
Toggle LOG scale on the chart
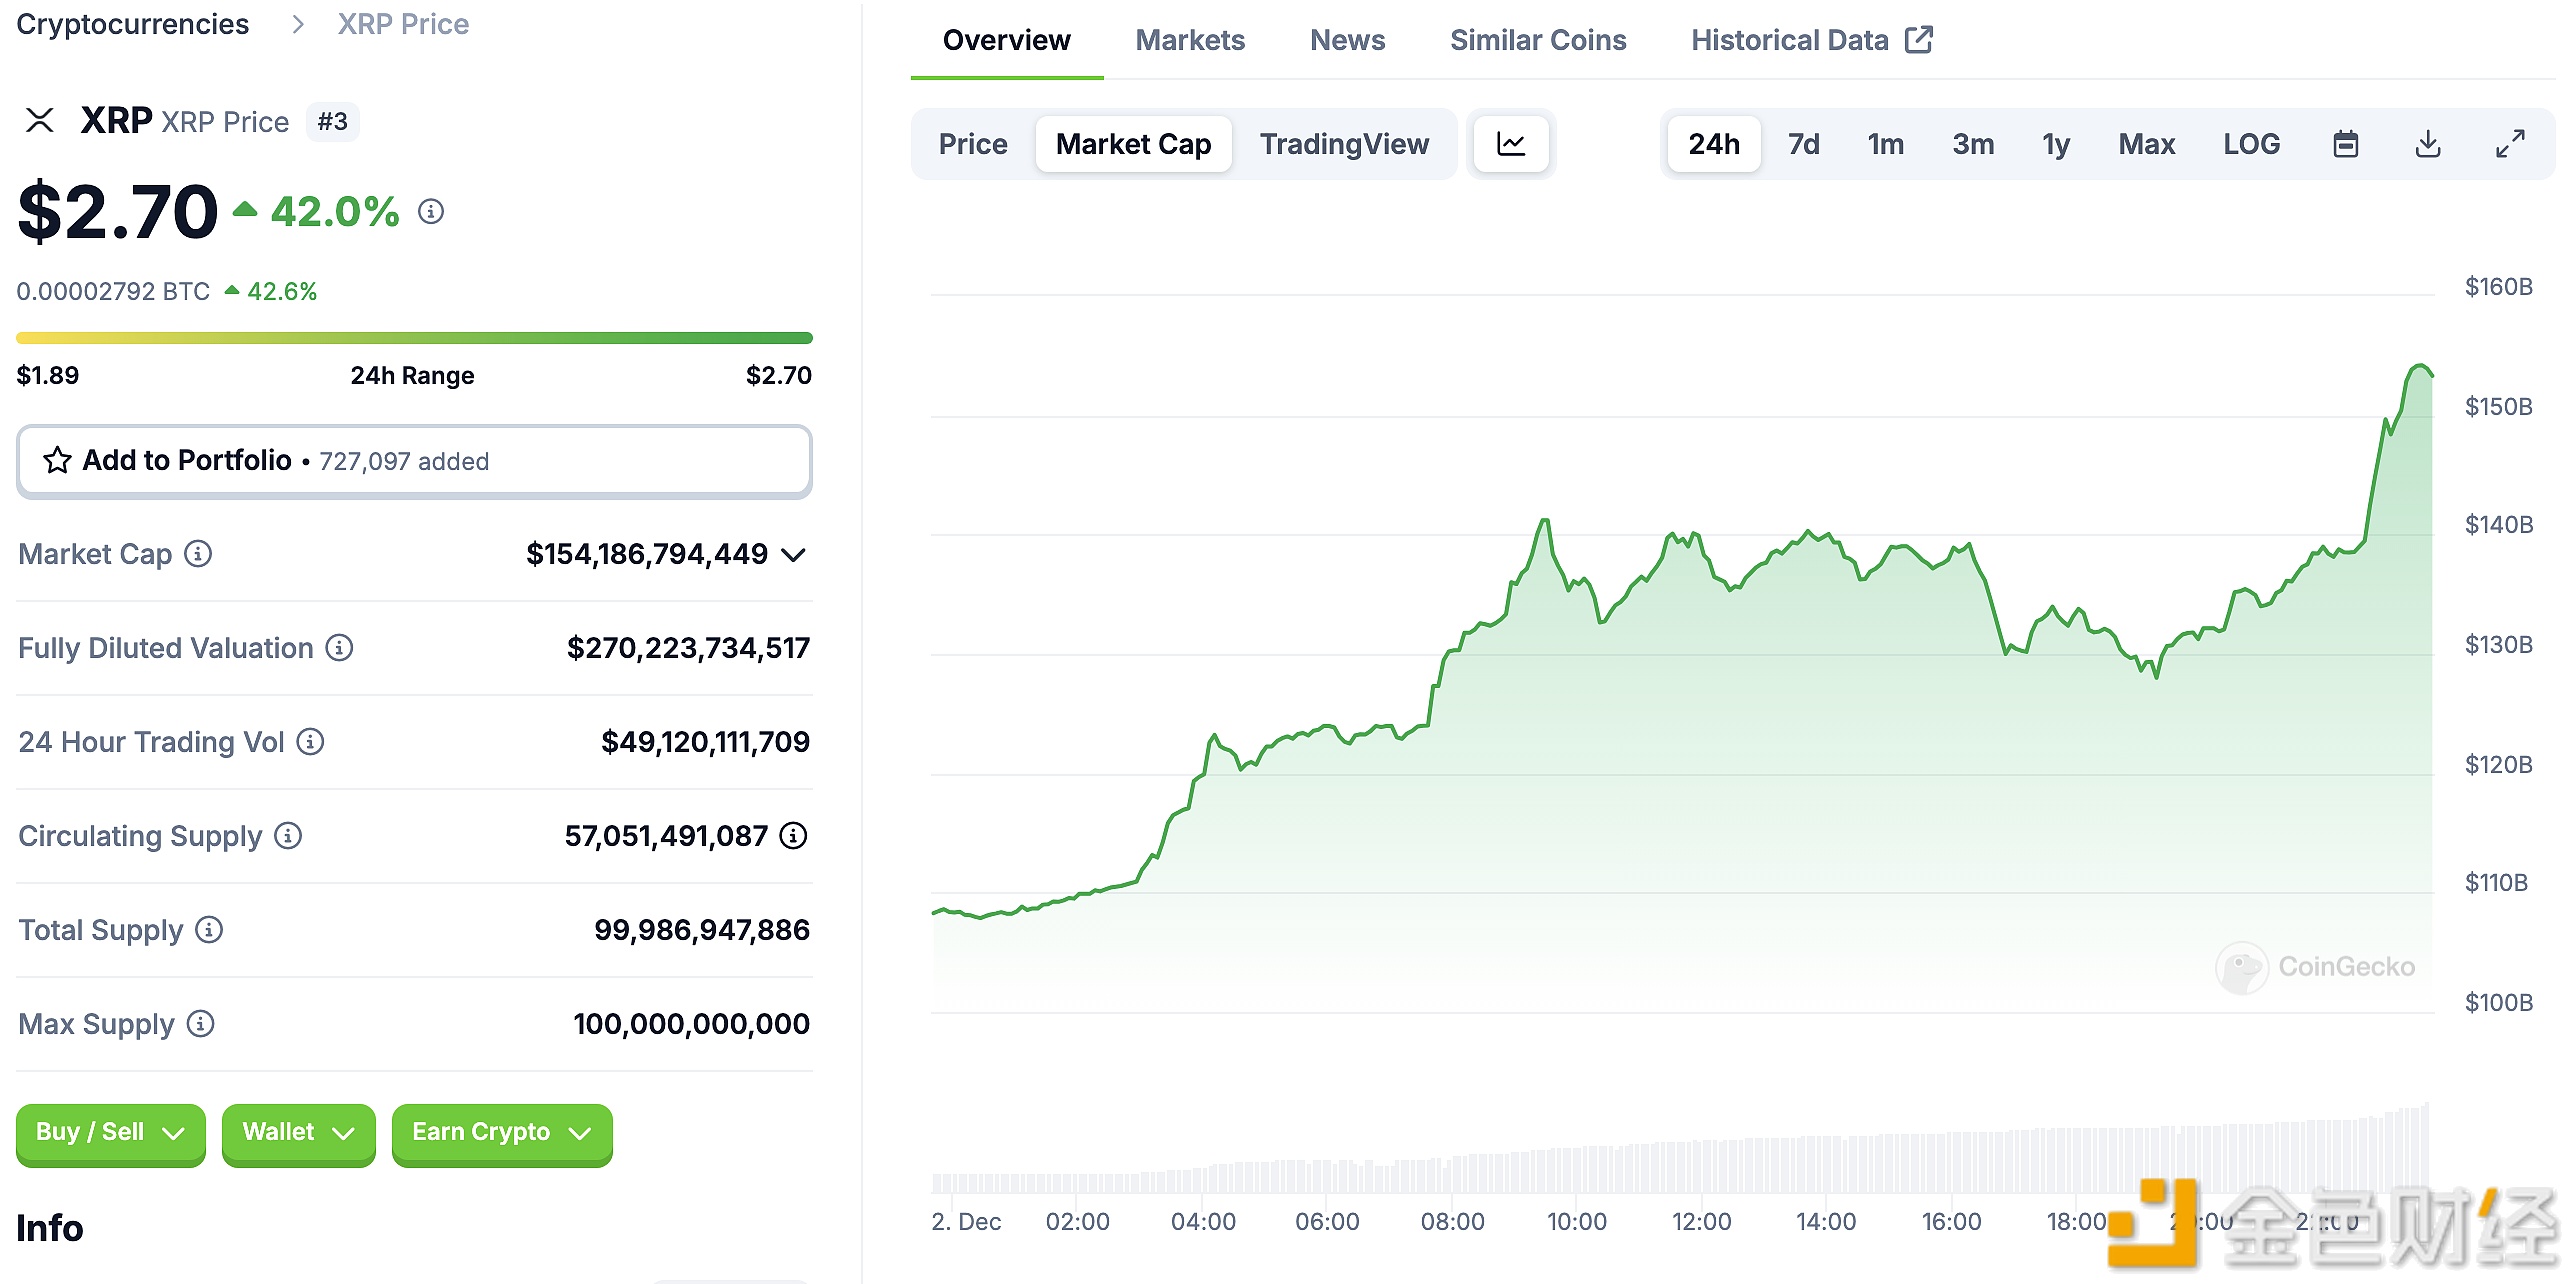pos(2251,144)
